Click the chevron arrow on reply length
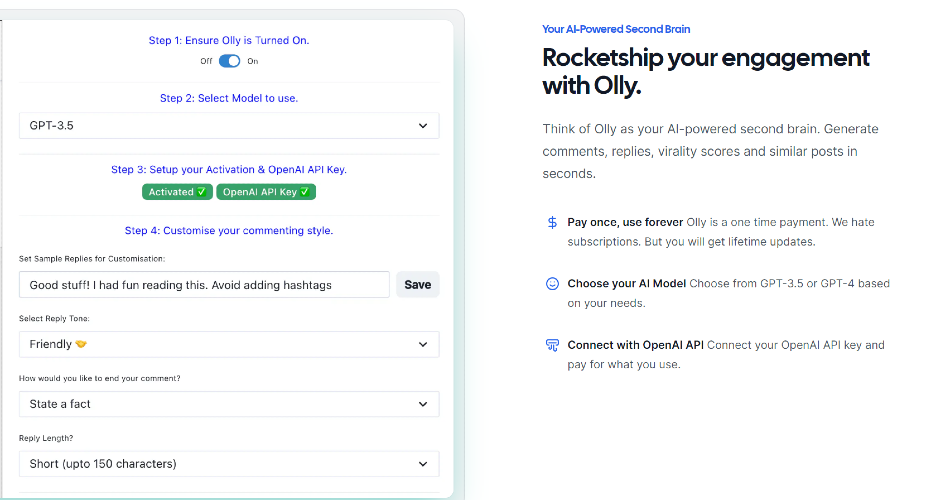 [423, 464]
